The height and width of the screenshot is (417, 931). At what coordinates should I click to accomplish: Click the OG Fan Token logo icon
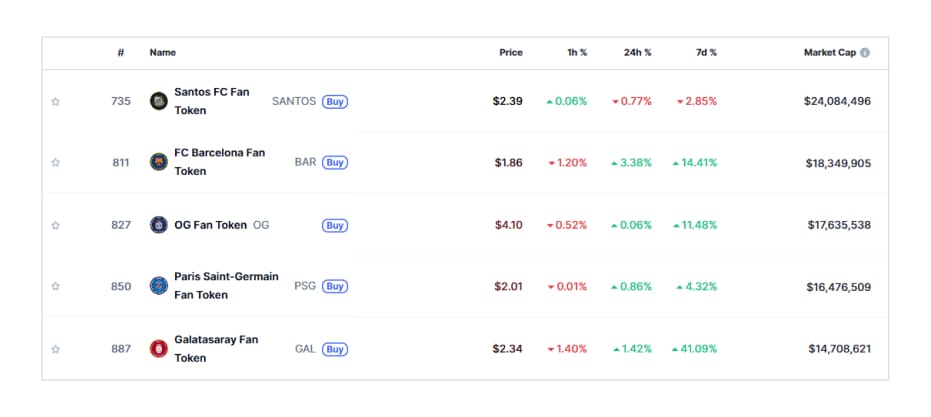tap(158, 225)
